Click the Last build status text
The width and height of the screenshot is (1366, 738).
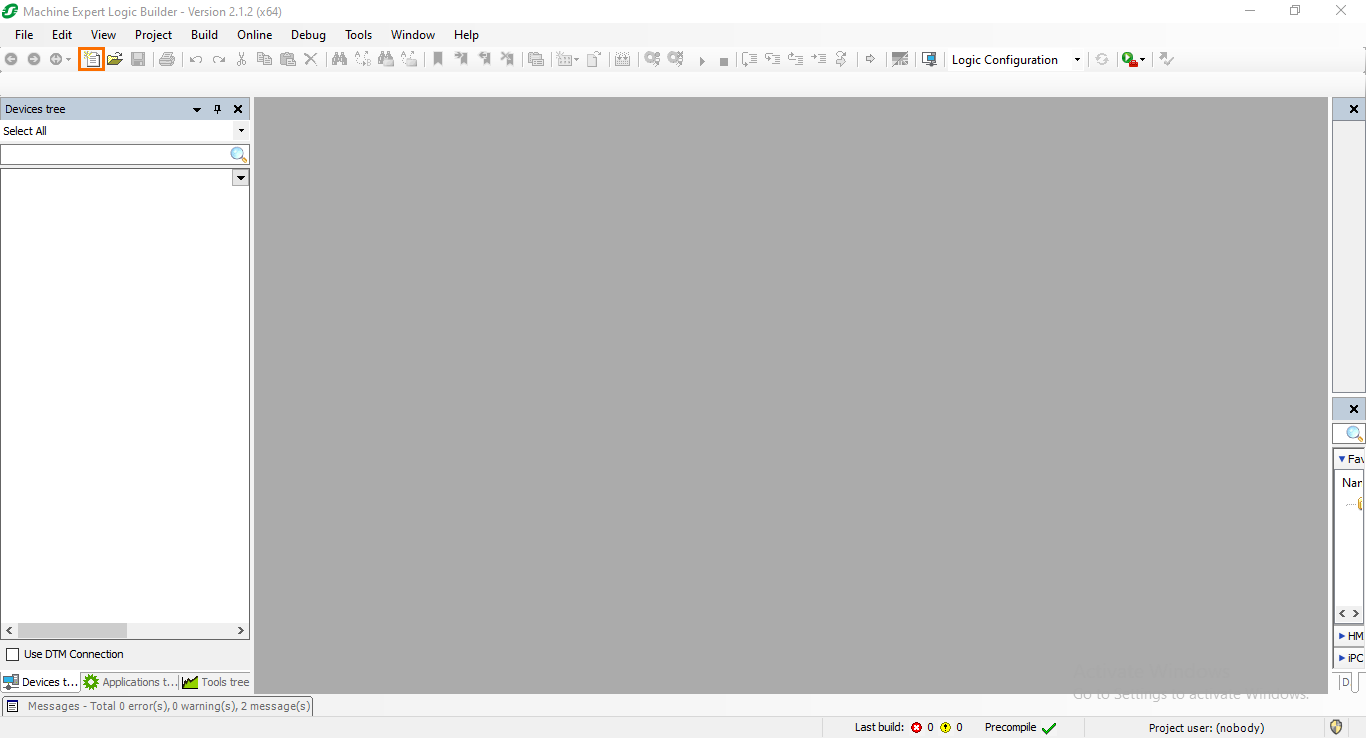879,728
